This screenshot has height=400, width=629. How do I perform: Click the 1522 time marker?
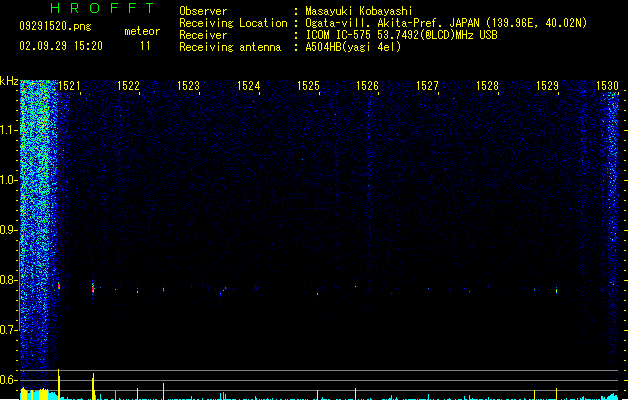click(128, 86)
